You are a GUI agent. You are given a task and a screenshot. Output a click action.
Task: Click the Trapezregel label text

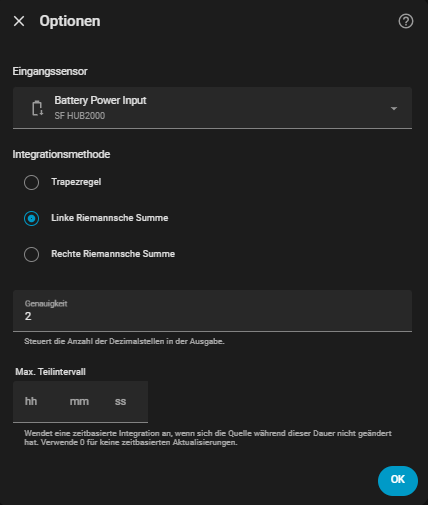click(x=76, y=182)
